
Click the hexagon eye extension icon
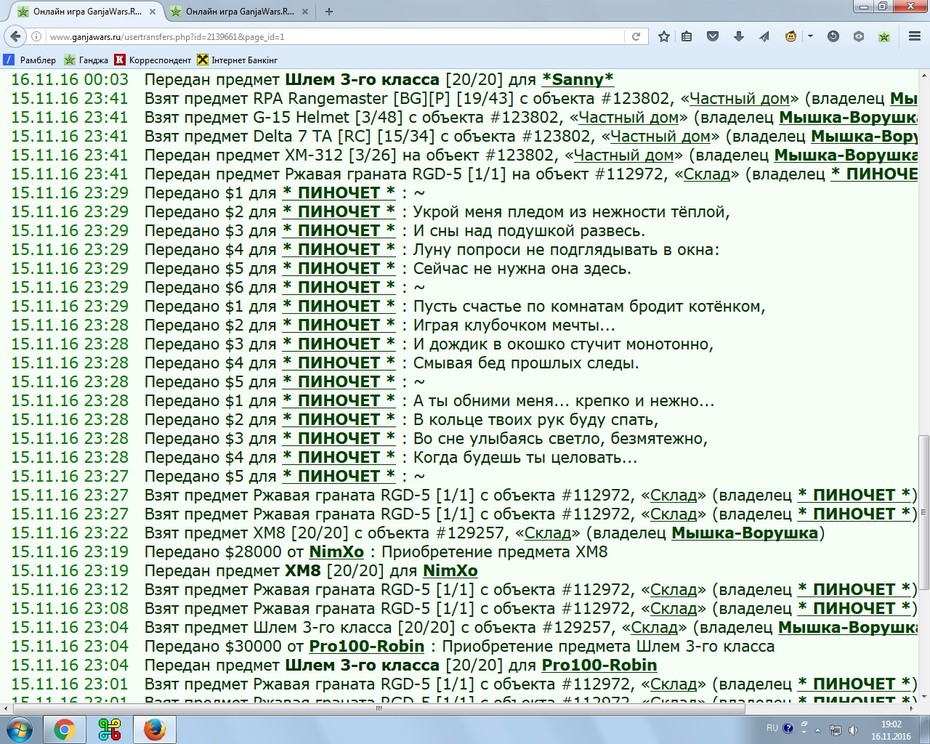tap(859, 37)
